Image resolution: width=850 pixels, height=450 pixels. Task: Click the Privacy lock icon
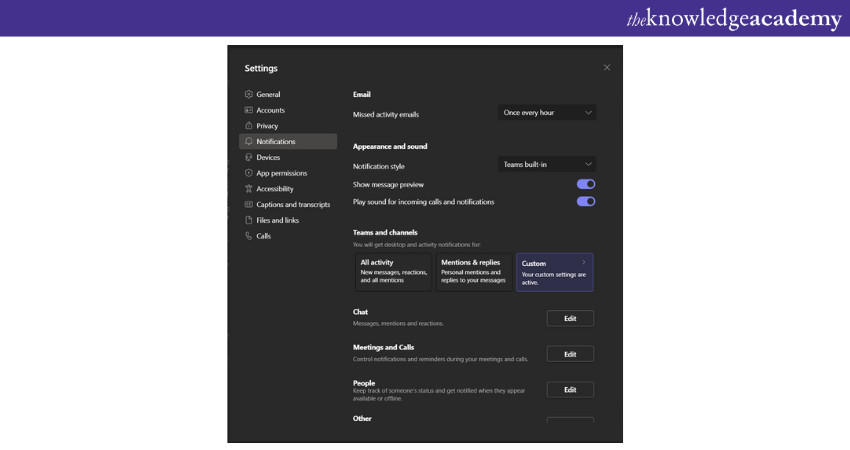(x=249, y=126)
